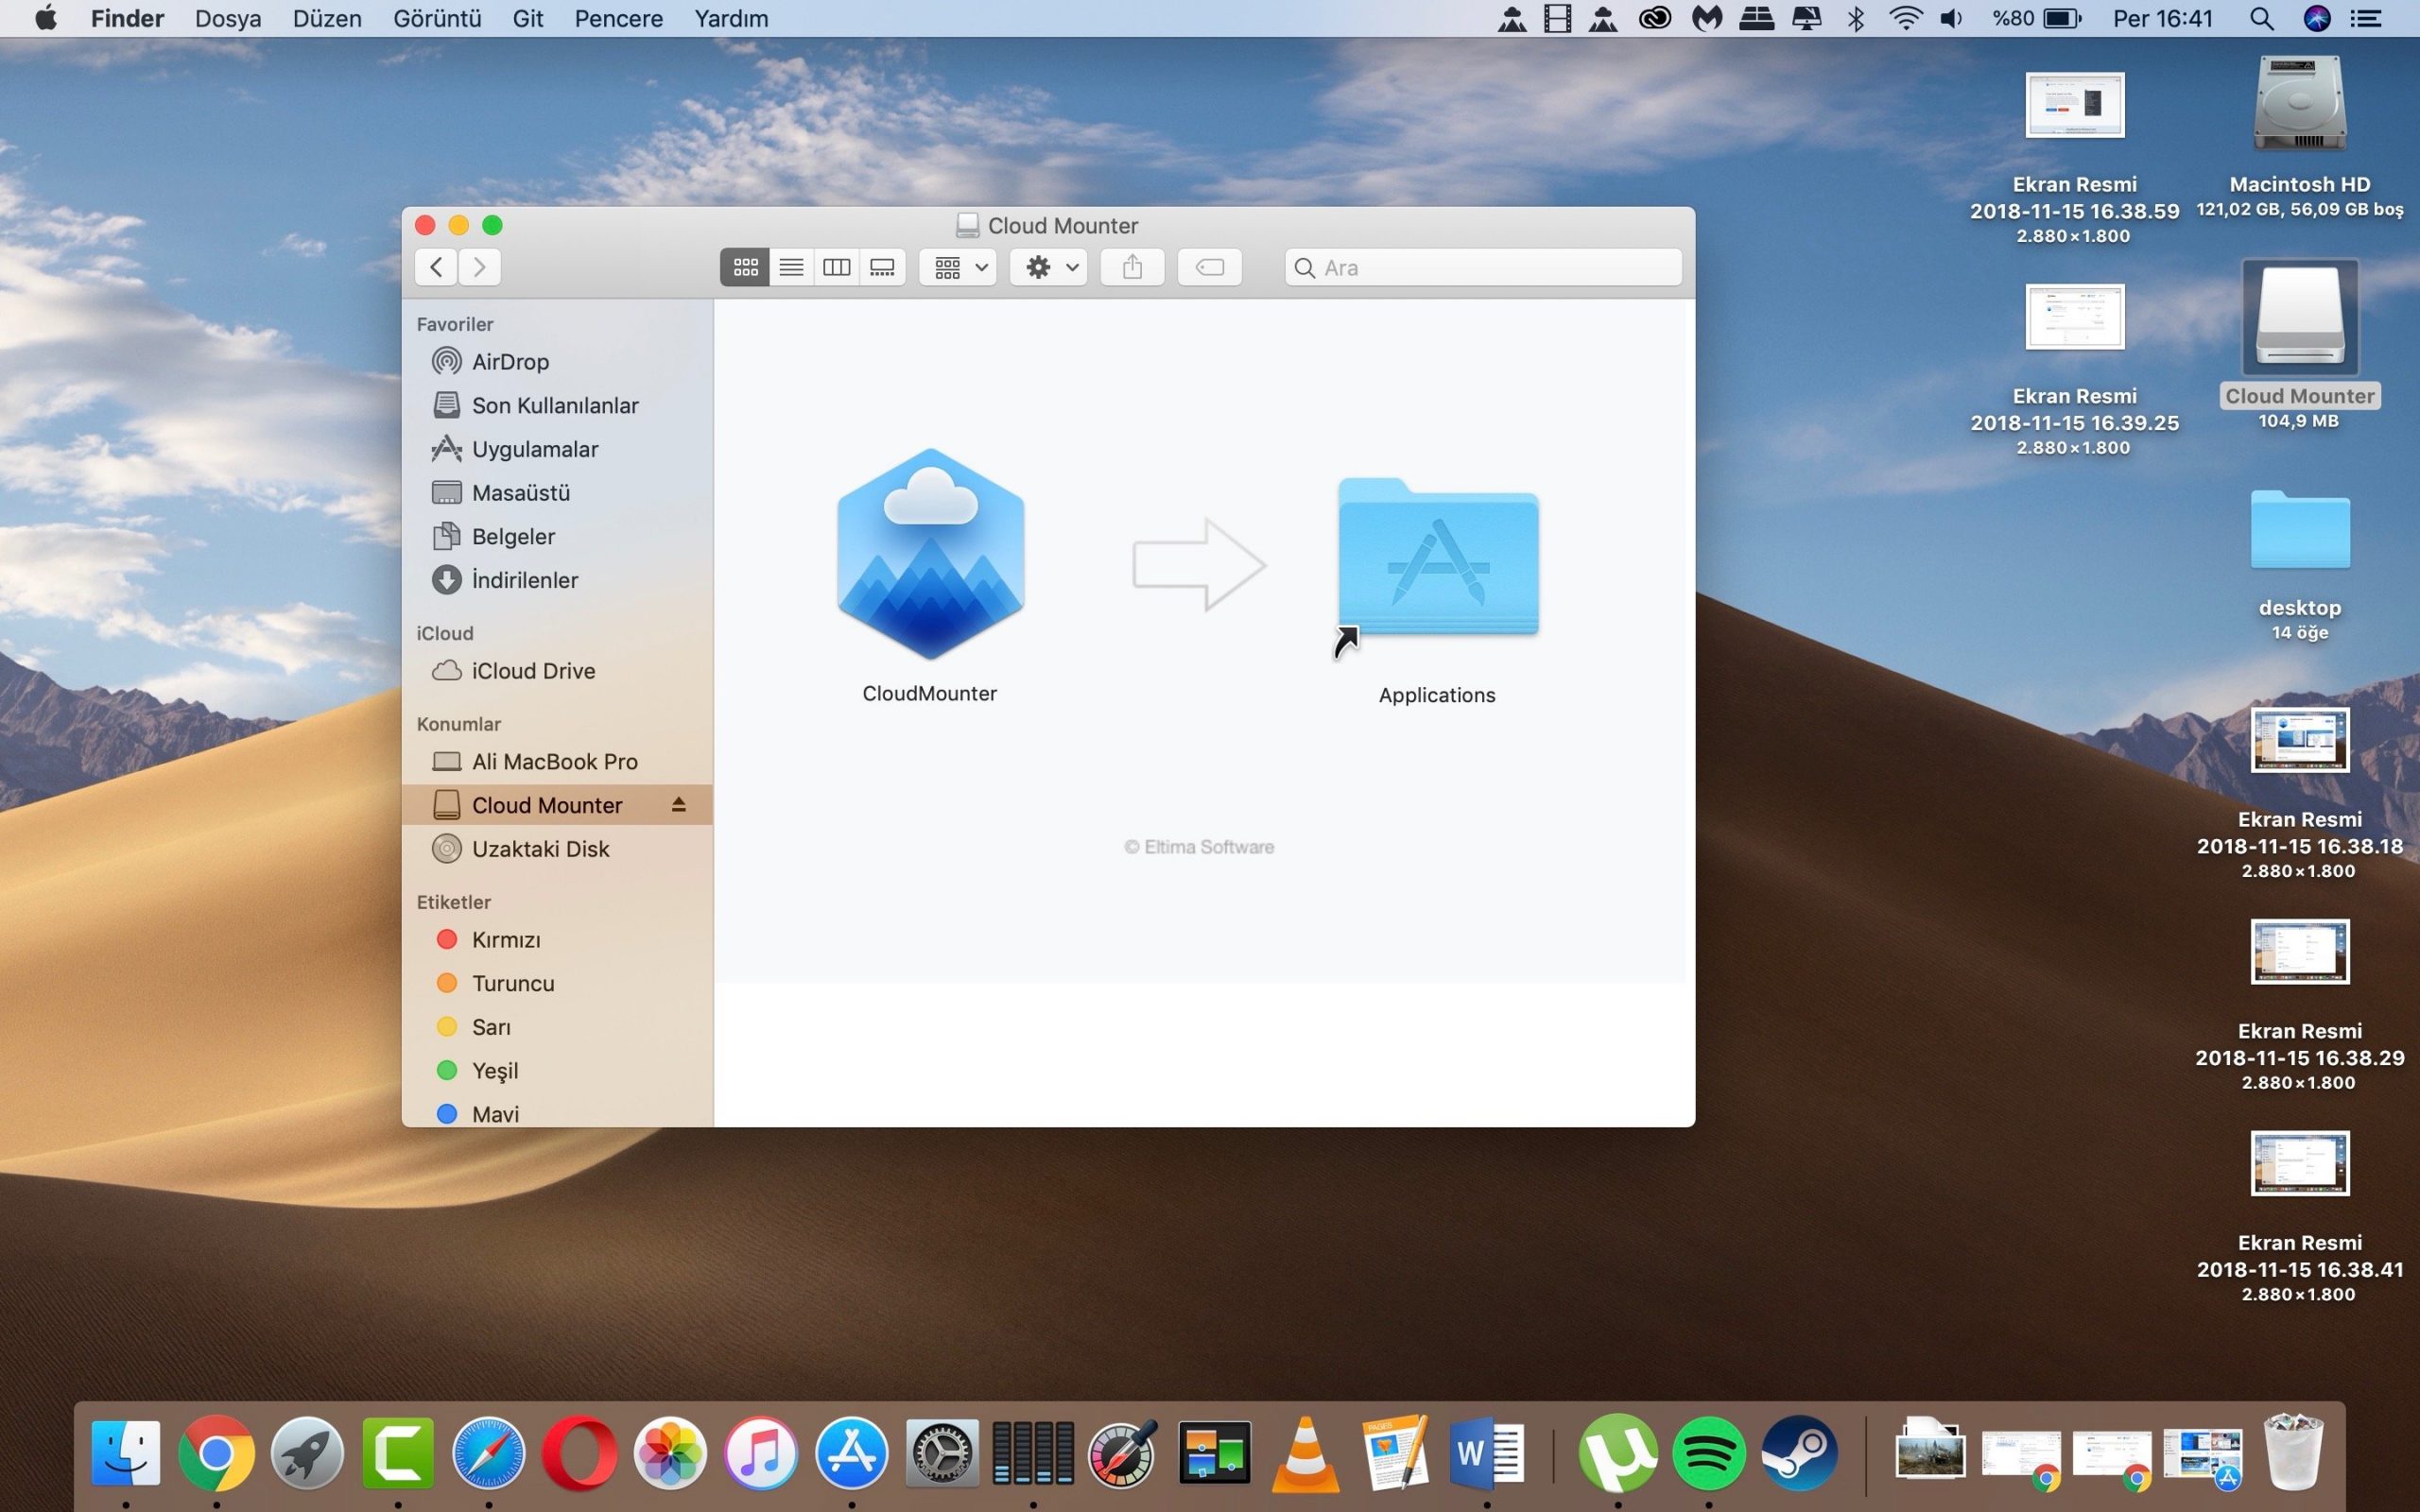This screenshot has width=2420, height=1512.
Task: Open the Wi-Fi status menu
Action: pos(1905,19)
